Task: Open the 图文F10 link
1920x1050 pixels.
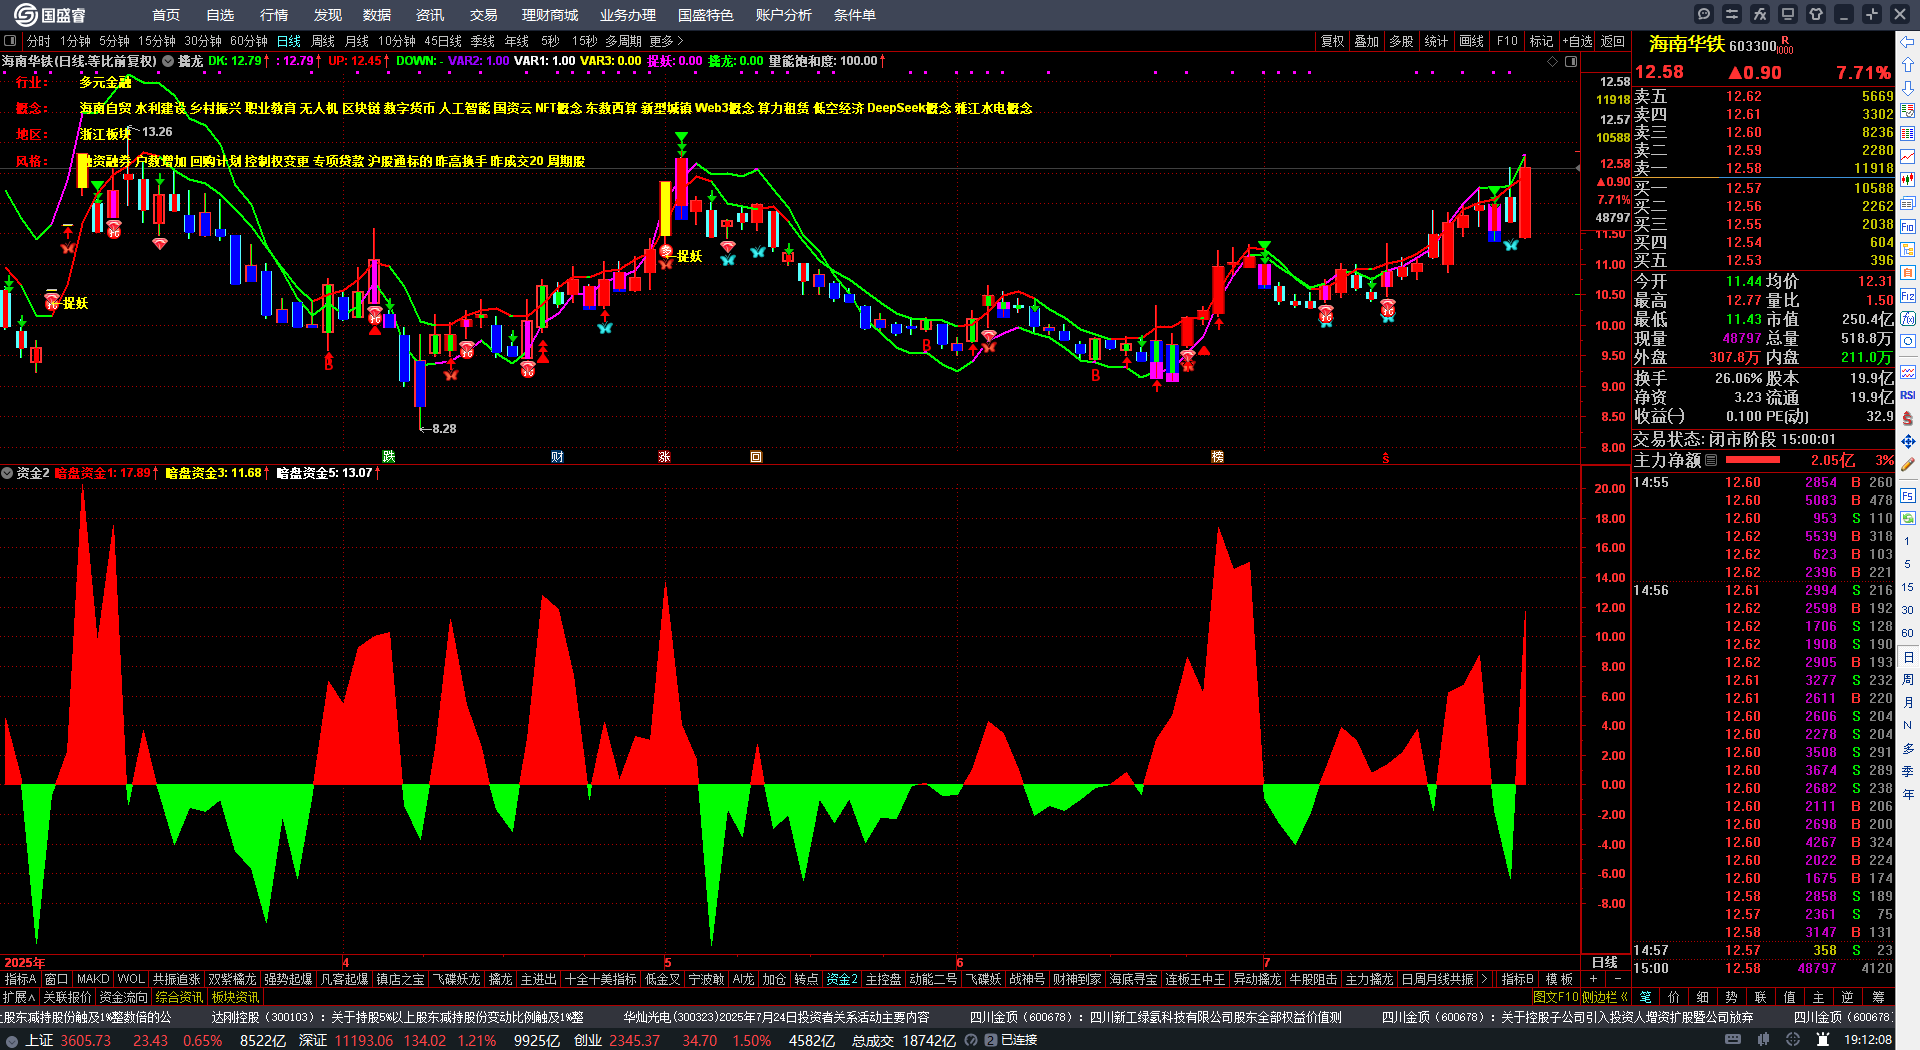Action: pos(1556,997)
